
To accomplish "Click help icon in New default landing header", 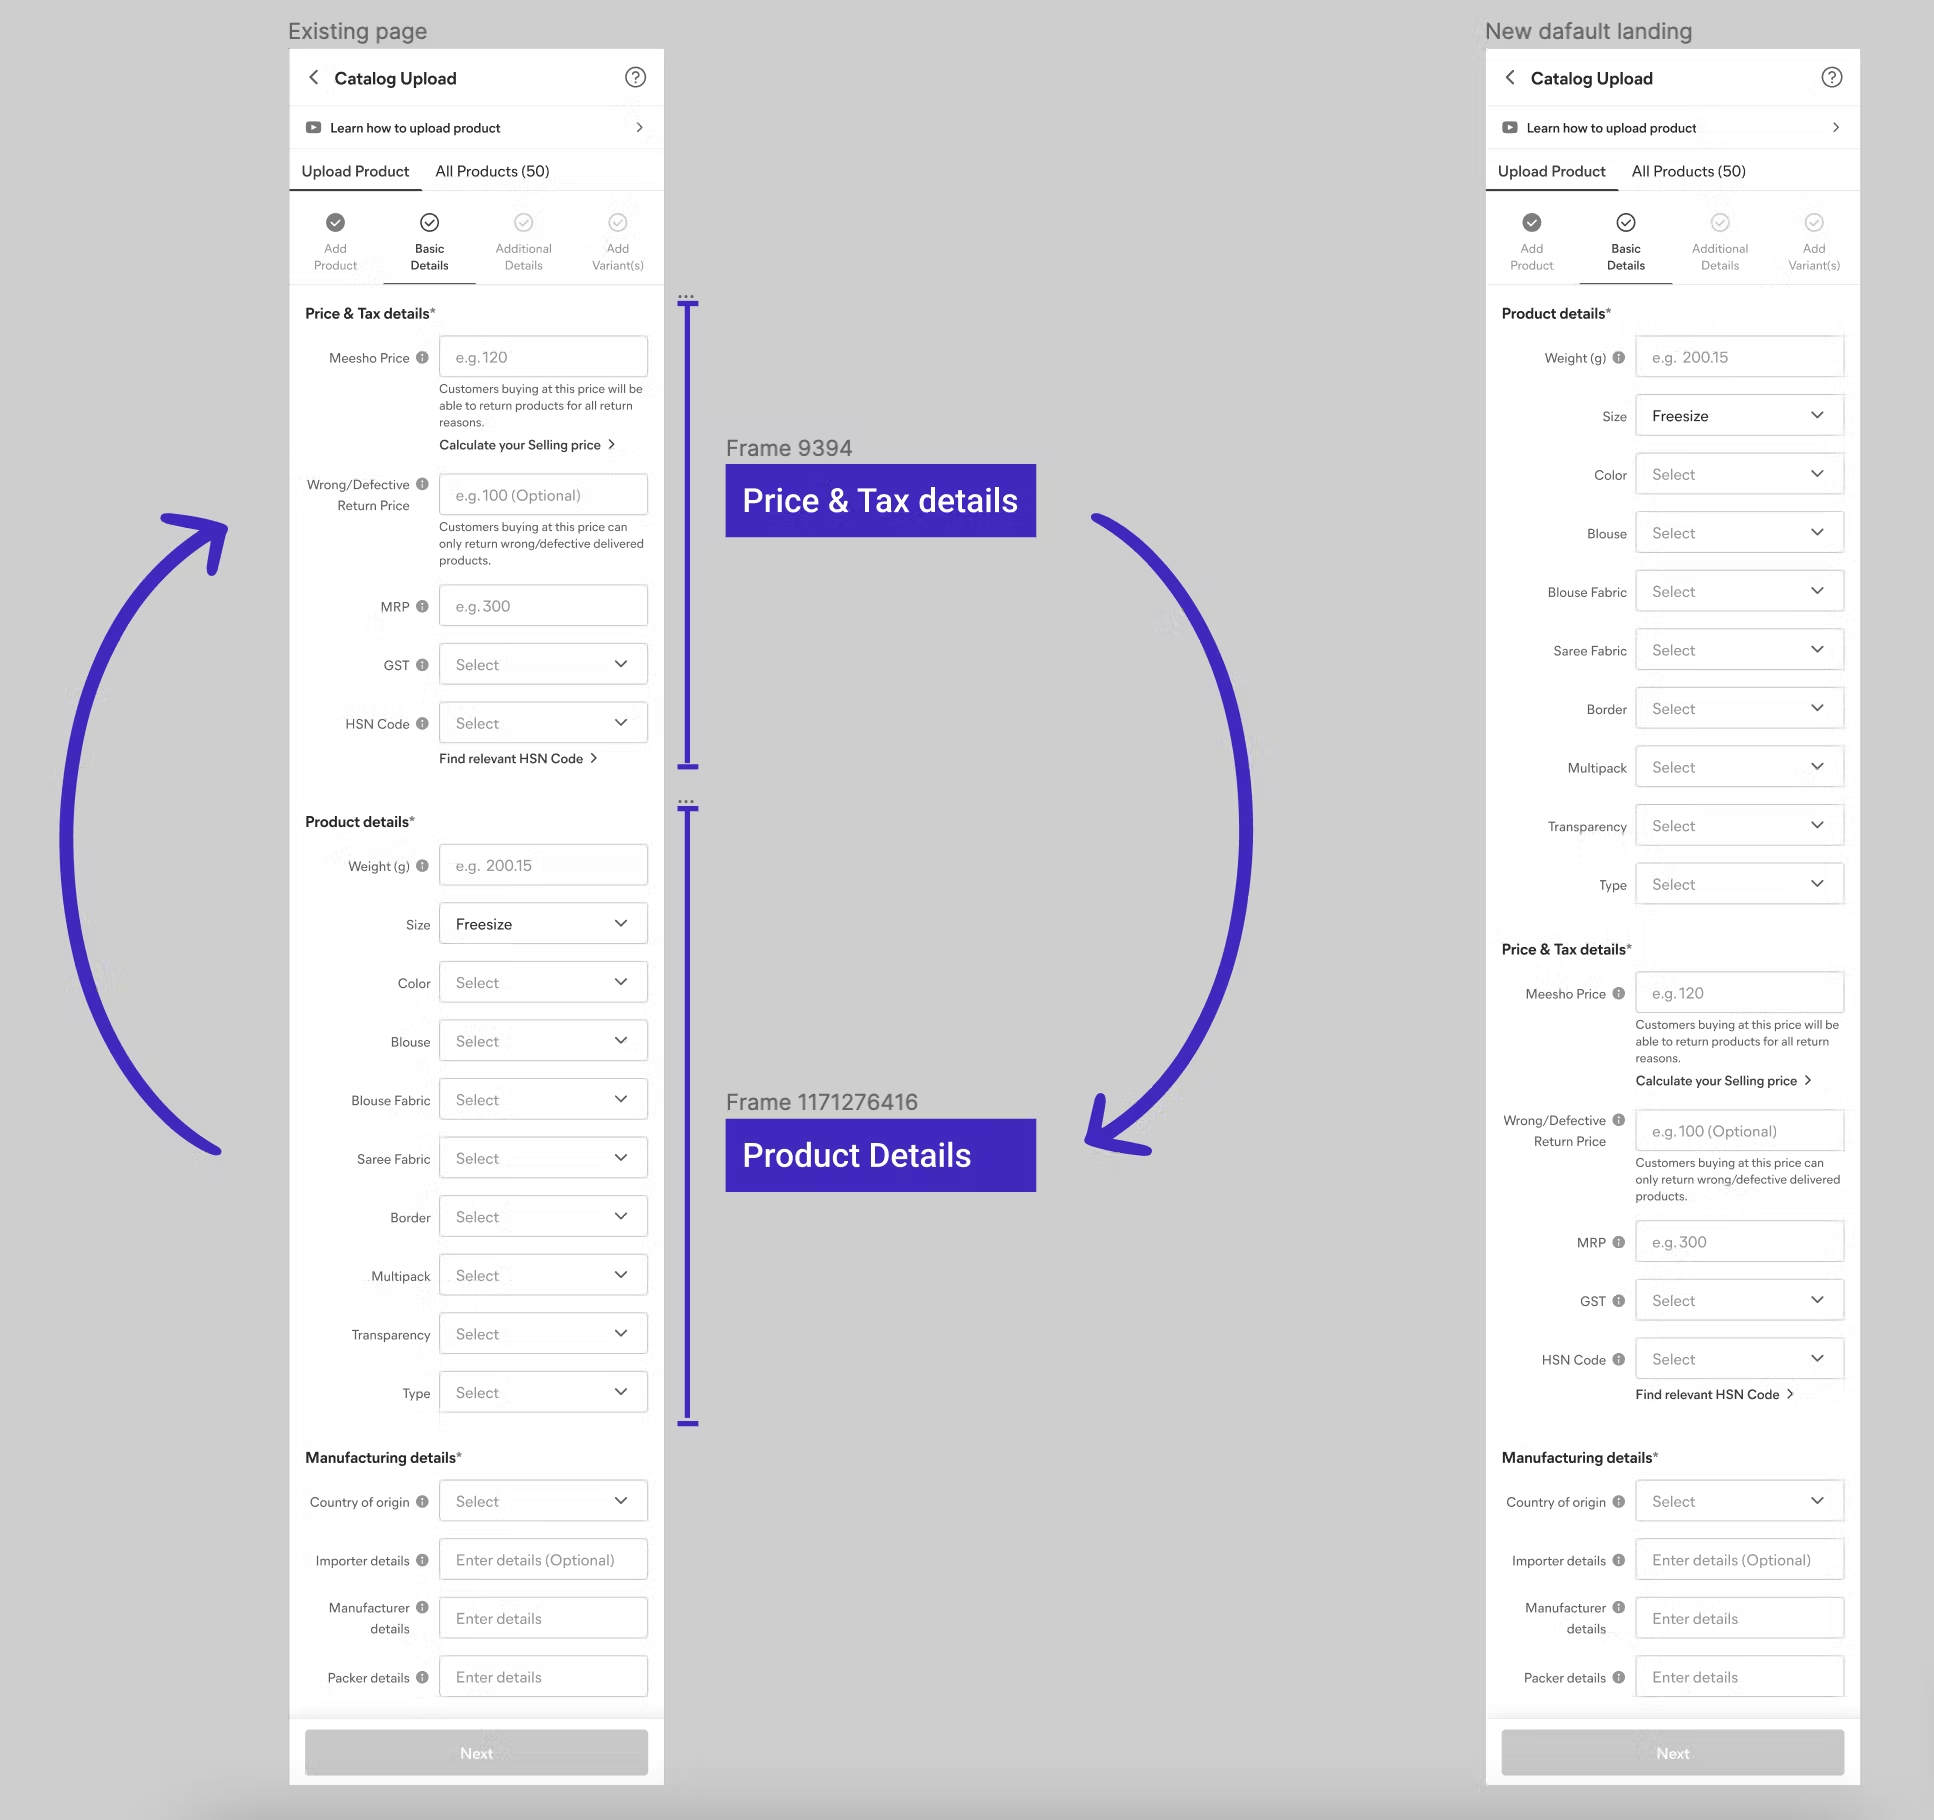I will (1831, 77).
